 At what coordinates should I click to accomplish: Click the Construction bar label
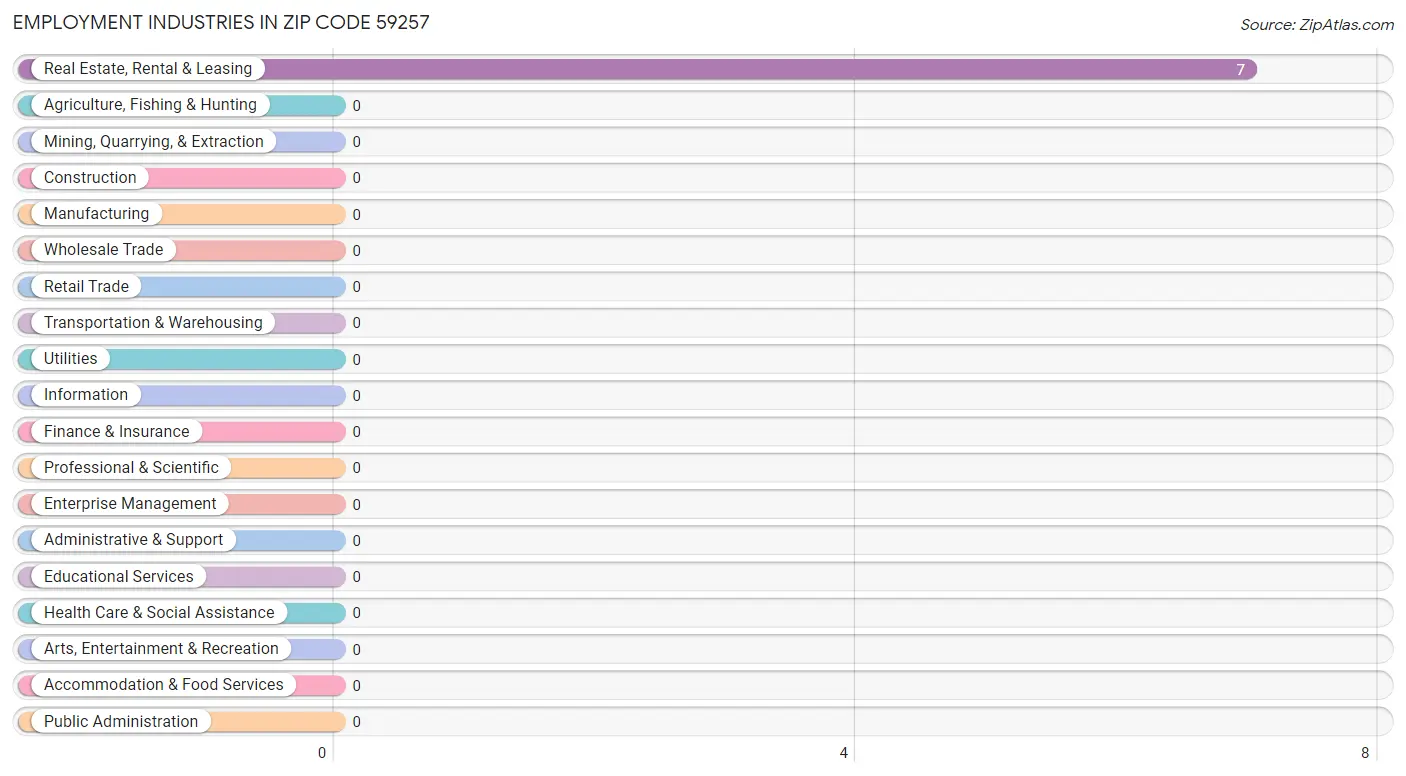pos(90,178)
